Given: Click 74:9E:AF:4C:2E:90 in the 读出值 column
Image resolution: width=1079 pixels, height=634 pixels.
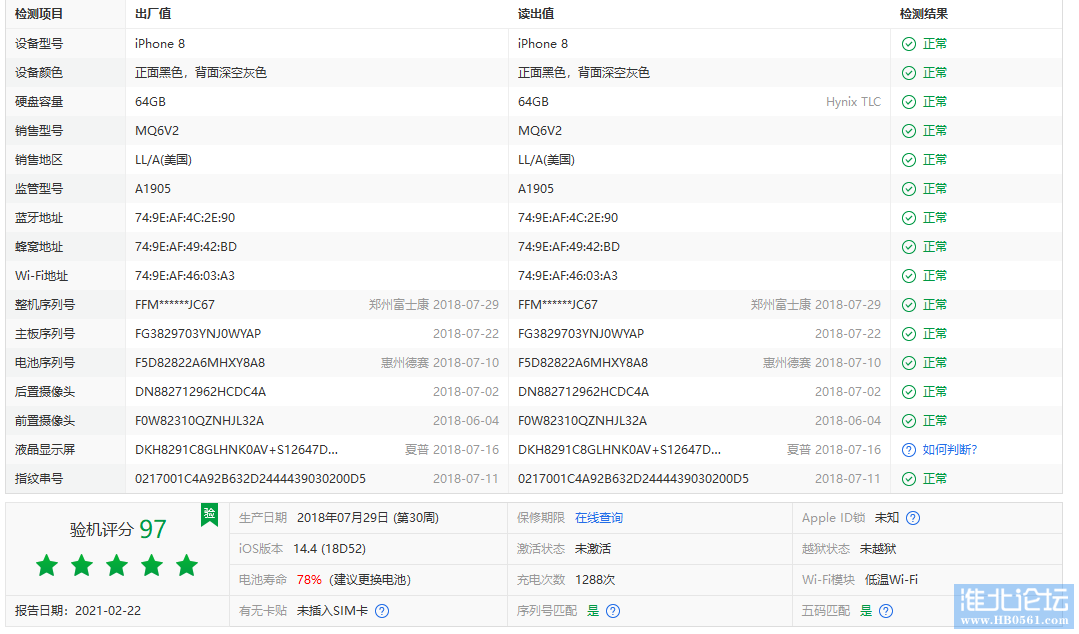Looking at the screenshot, I should point(568,218).
